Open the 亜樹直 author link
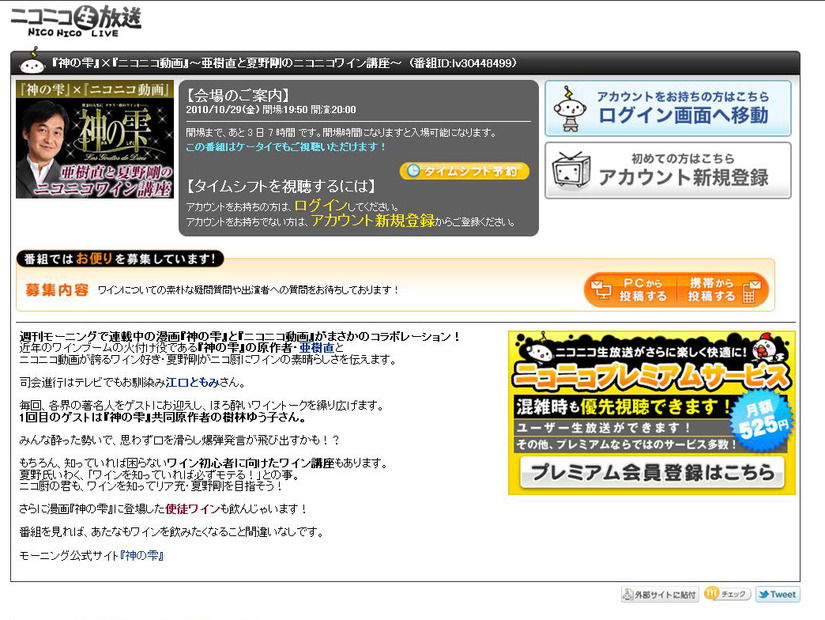825x620 pixels. (x=317, y=348)
